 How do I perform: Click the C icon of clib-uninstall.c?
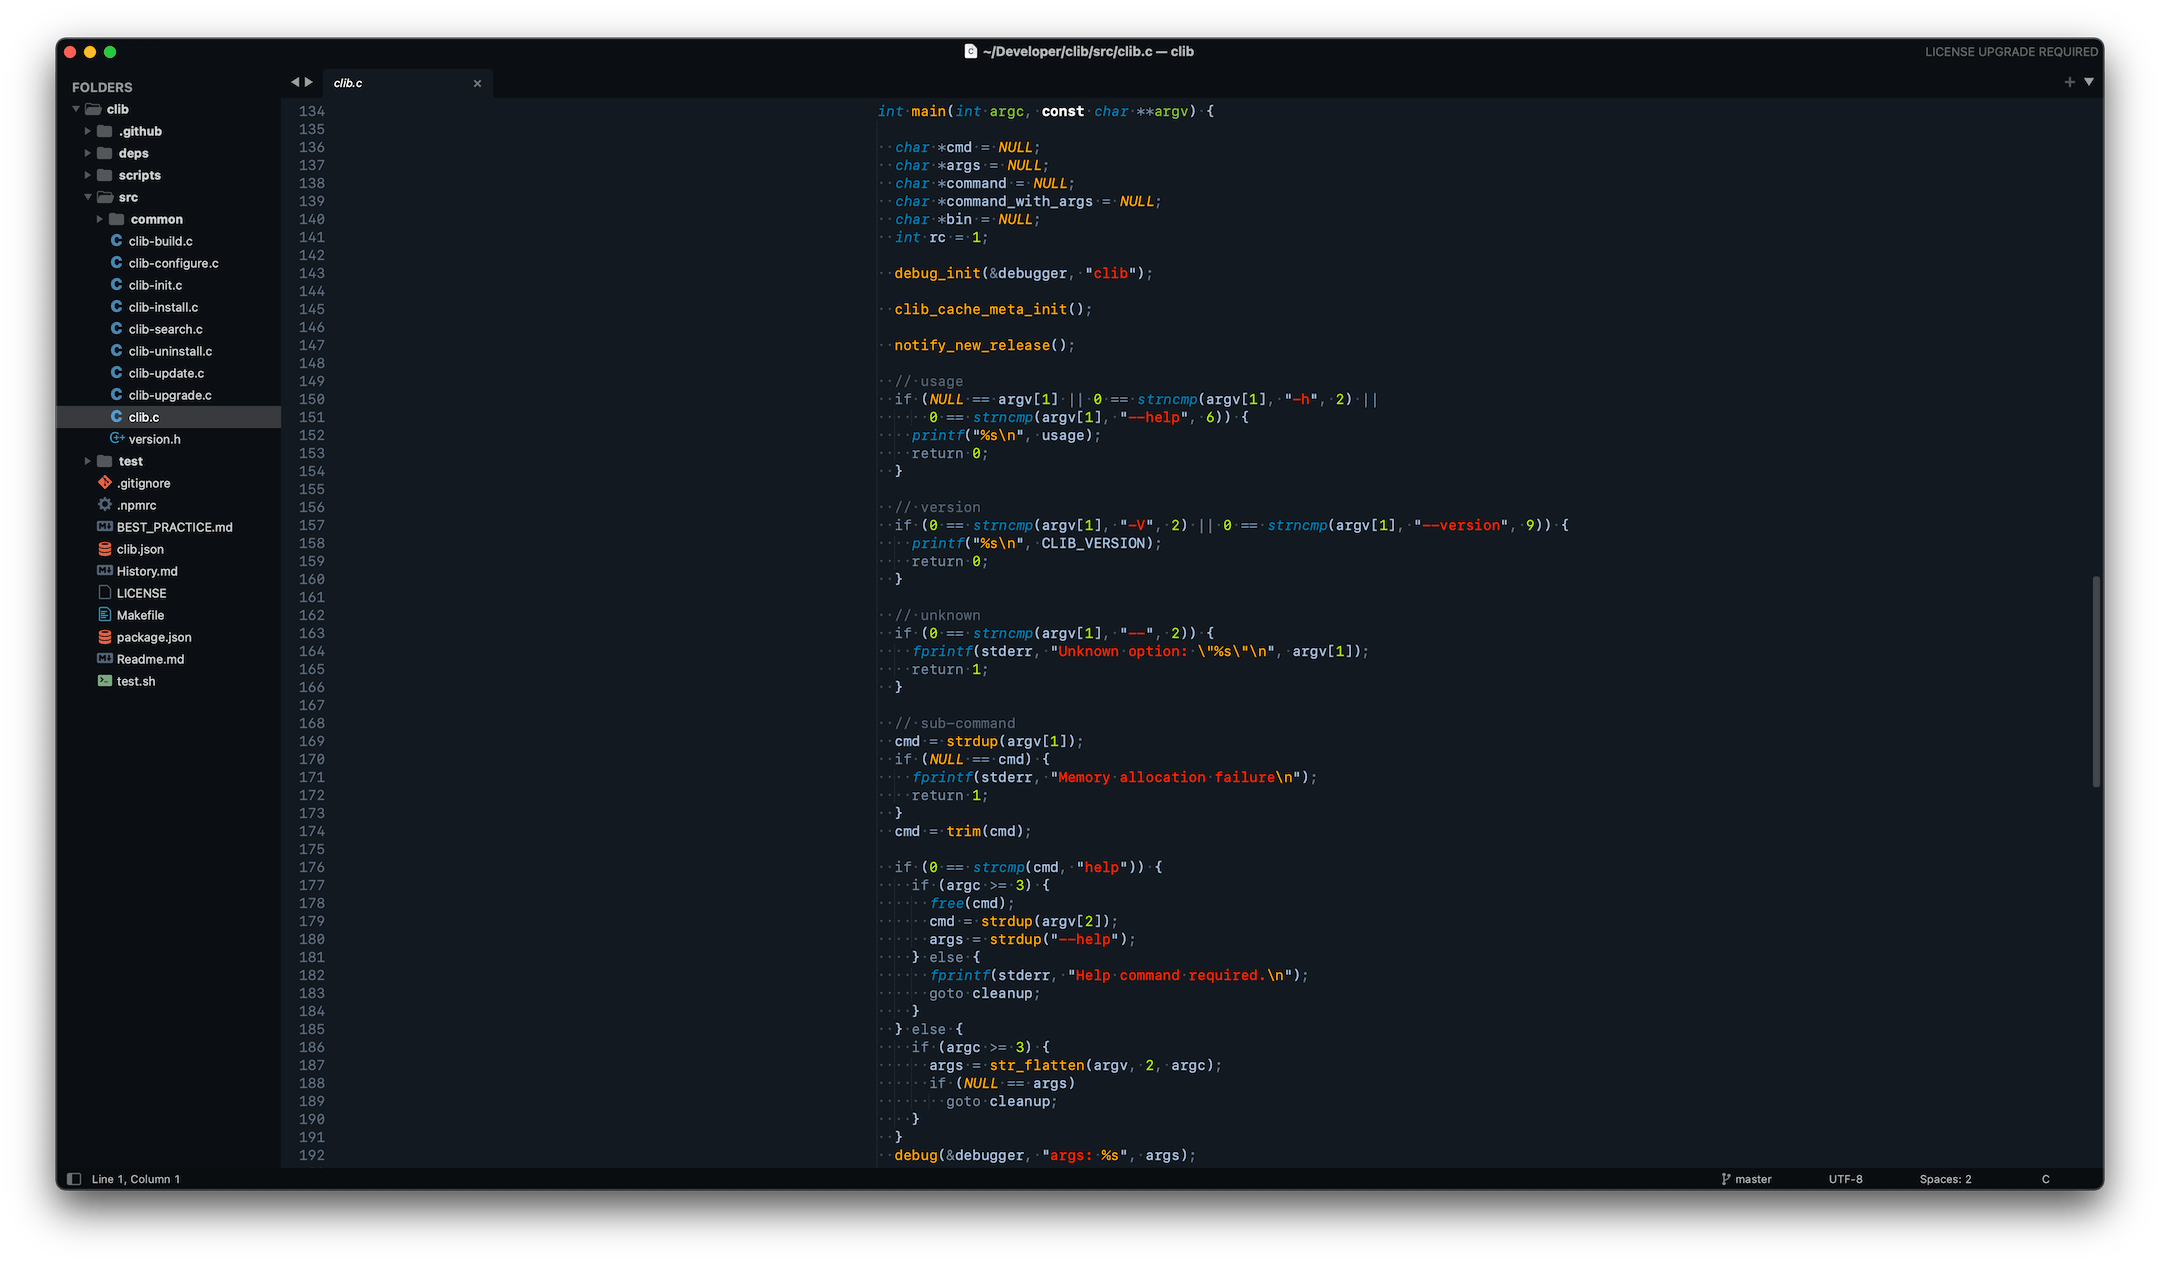click(x=117, y=351)
